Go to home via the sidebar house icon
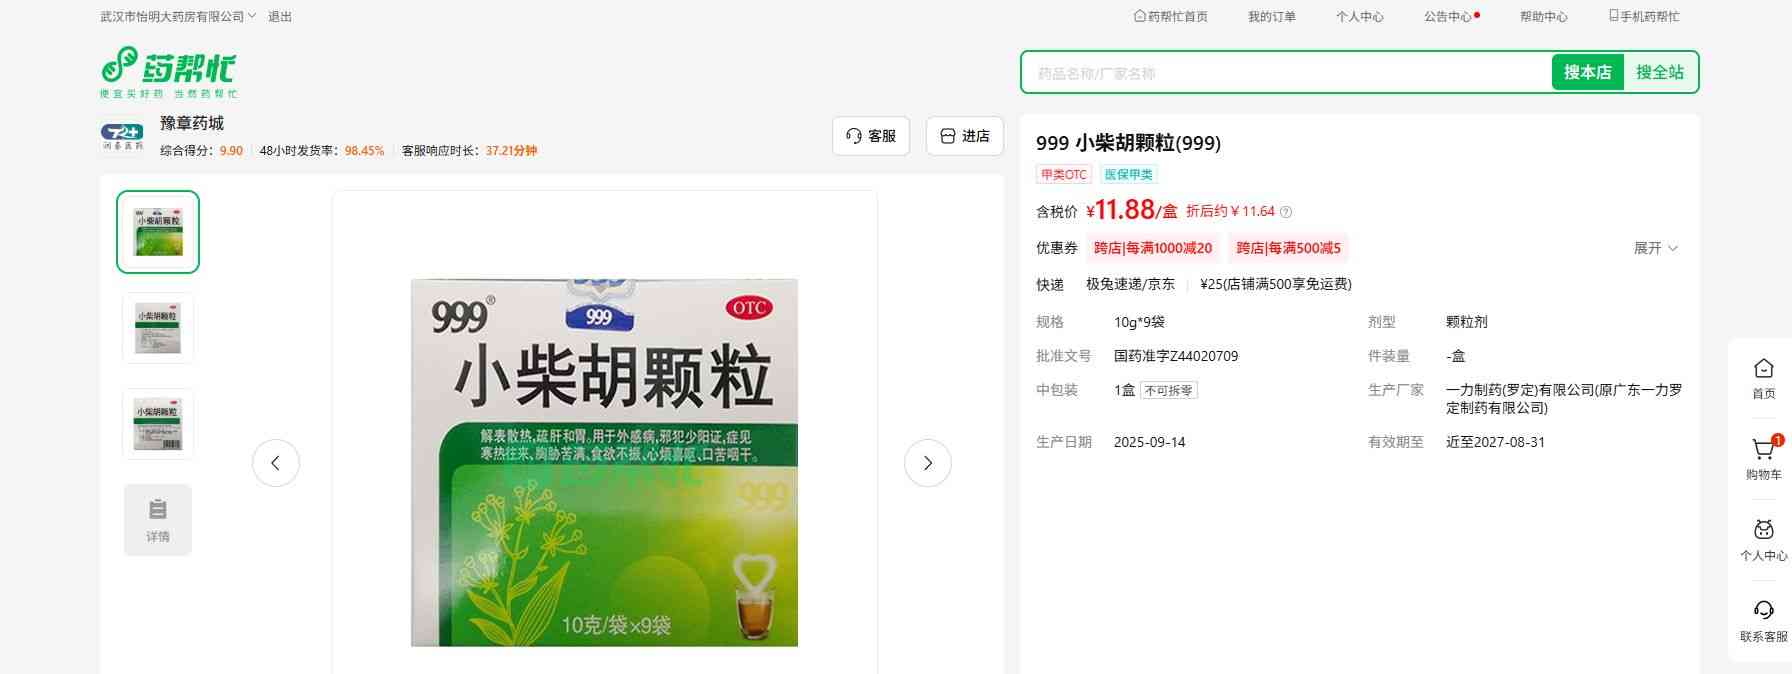The width and height of the screenshot is (1792, 674). [x=1763, y=370]
